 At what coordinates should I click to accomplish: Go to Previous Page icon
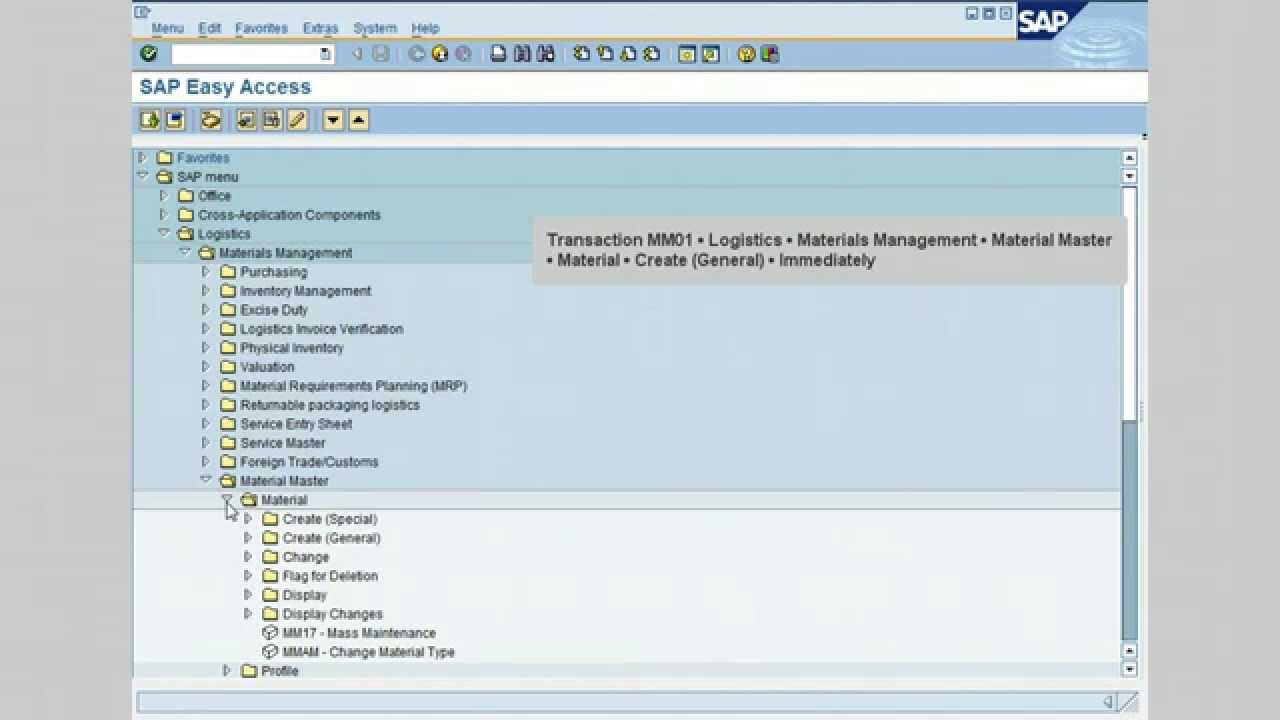pyautogui.click(x=605, y=54)
